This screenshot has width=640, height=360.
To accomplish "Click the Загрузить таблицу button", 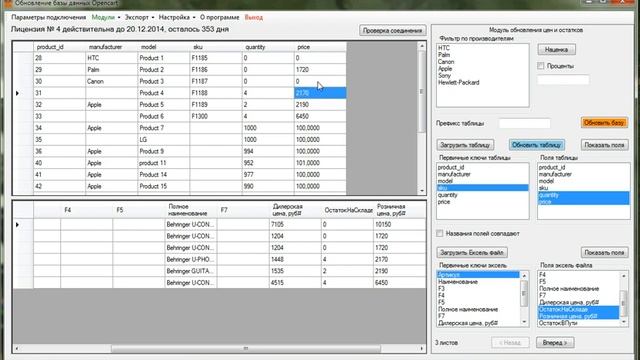I will click(465, 145).
